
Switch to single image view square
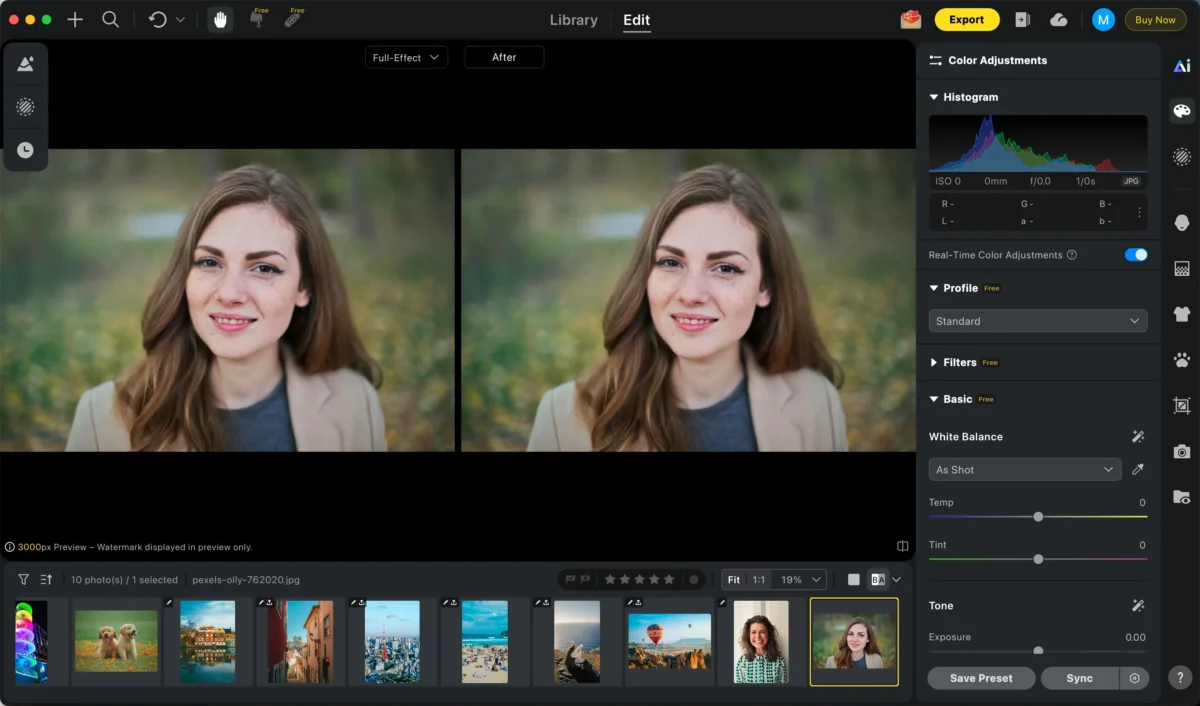click(x=853, y=580)
